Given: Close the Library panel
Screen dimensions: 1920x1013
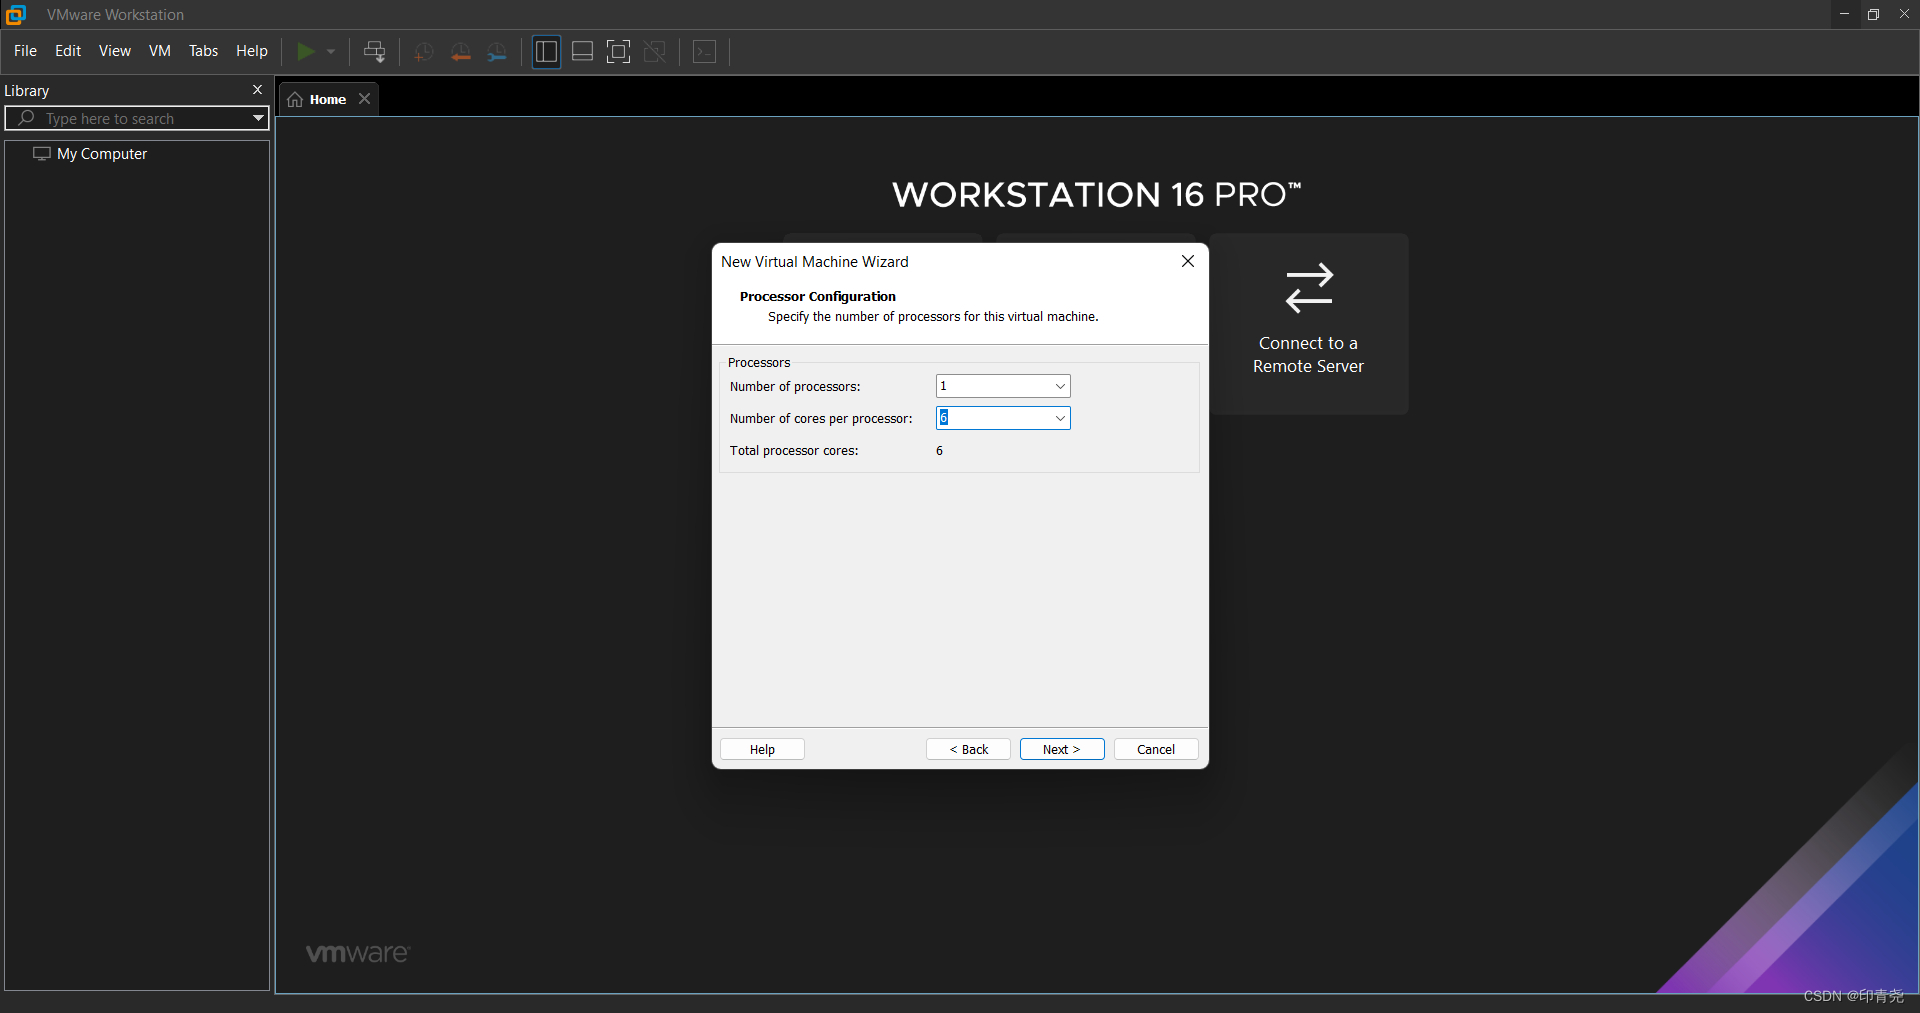Looking at the screenshot, I should click(x=257, y=90).
